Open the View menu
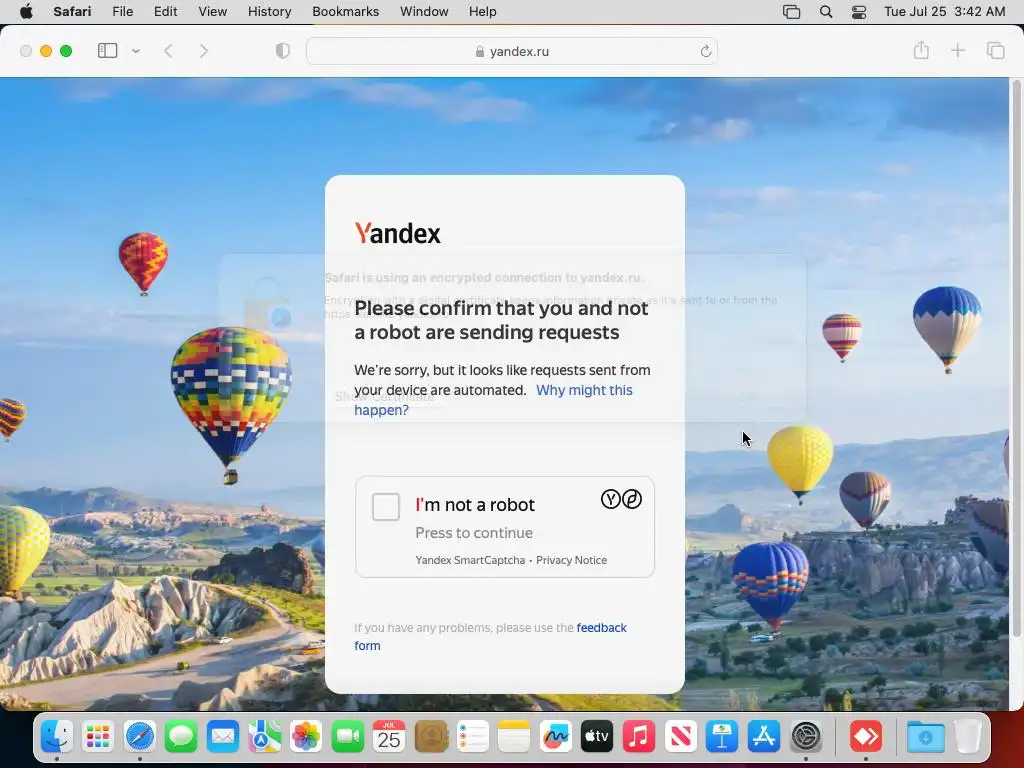 tap(213, 12)
